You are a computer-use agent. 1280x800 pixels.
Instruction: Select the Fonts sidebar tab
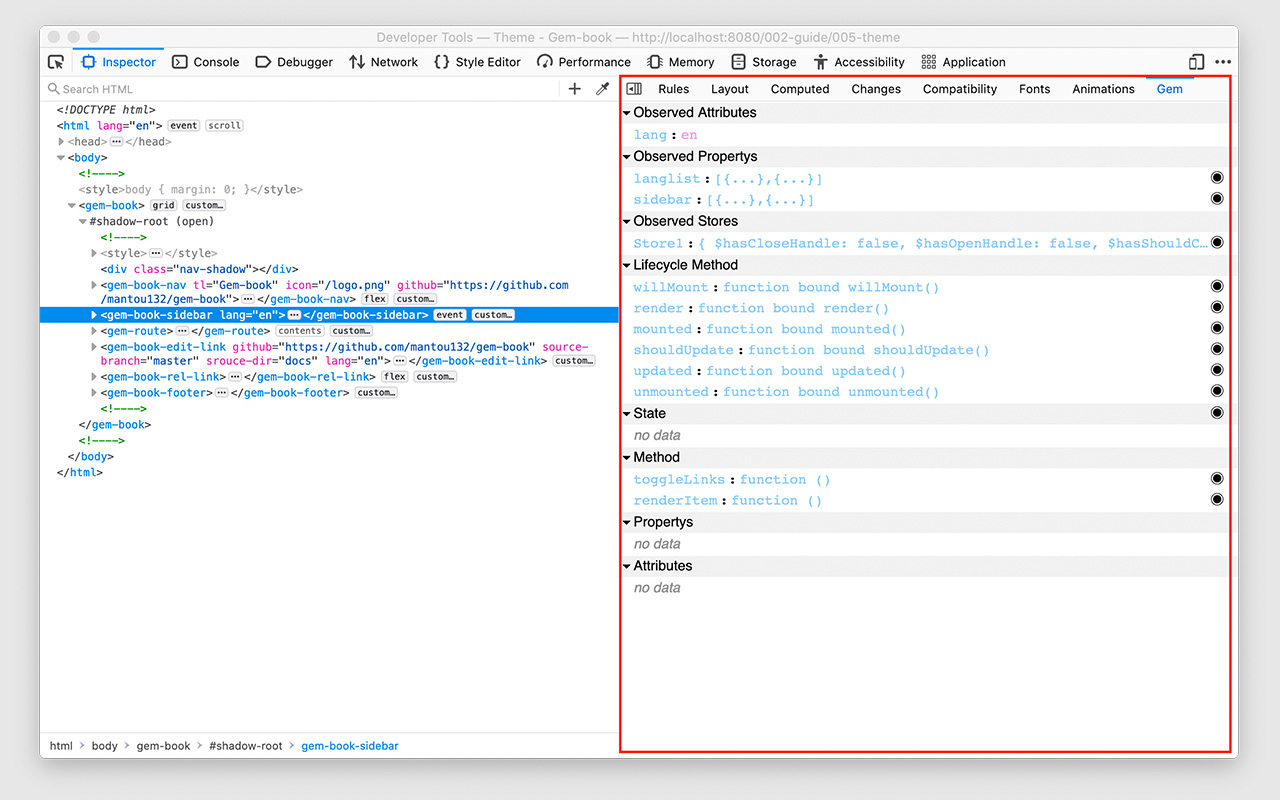1035,89
